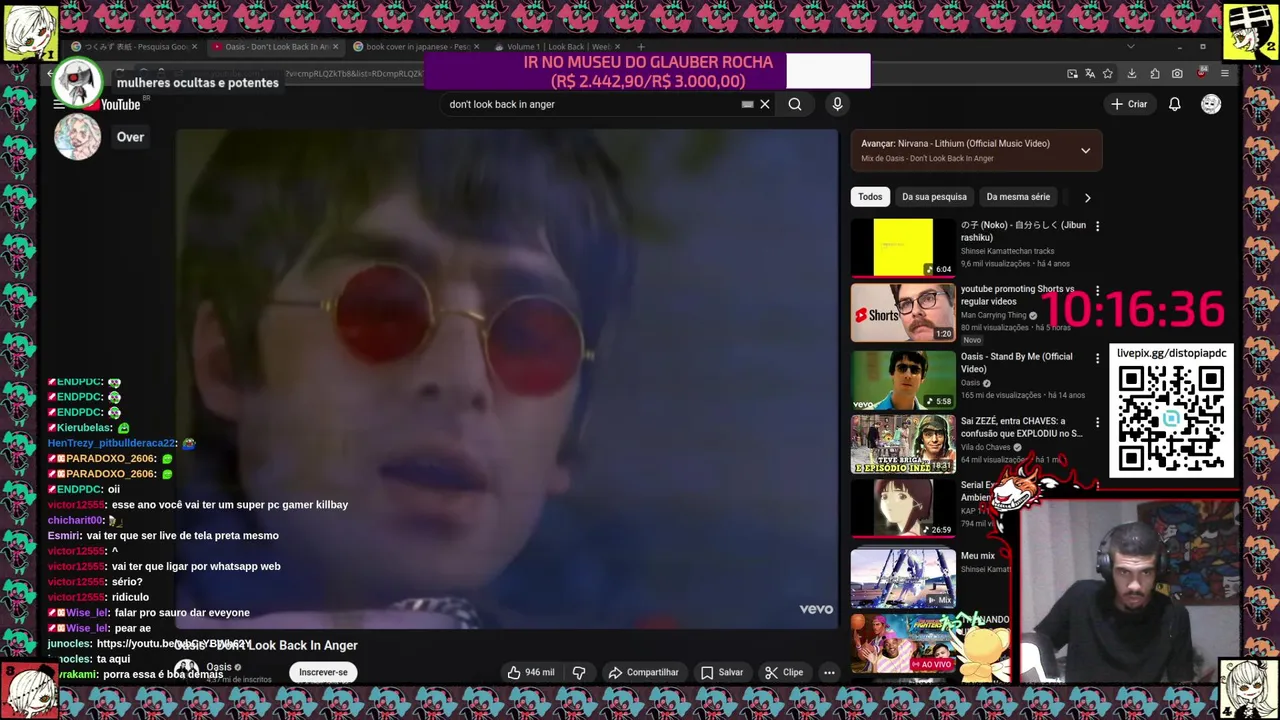The height and width of the screenshot is (720, 1280).
Task: Open more actions ellipsis below video
Action: click(829, 672)
